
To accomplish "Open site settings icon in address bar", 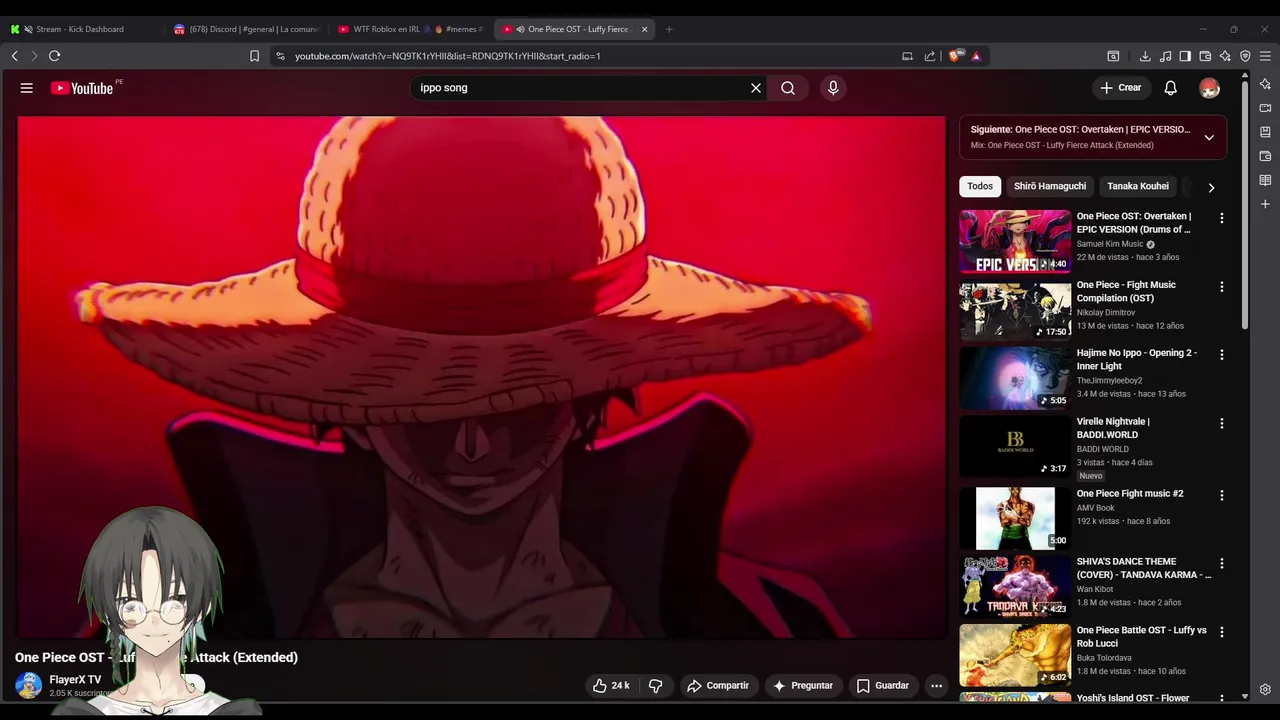I will click(280, 56).
